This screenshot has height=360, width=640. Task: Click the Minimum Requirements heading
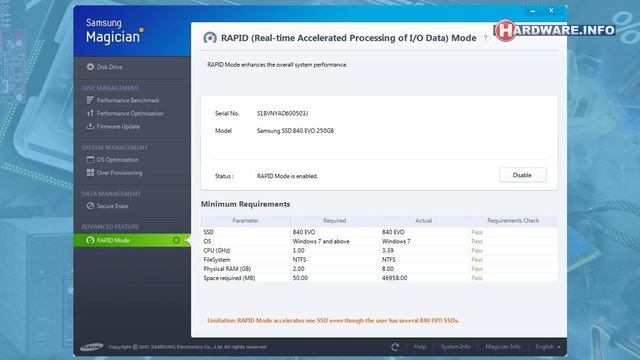click(245, 204)
